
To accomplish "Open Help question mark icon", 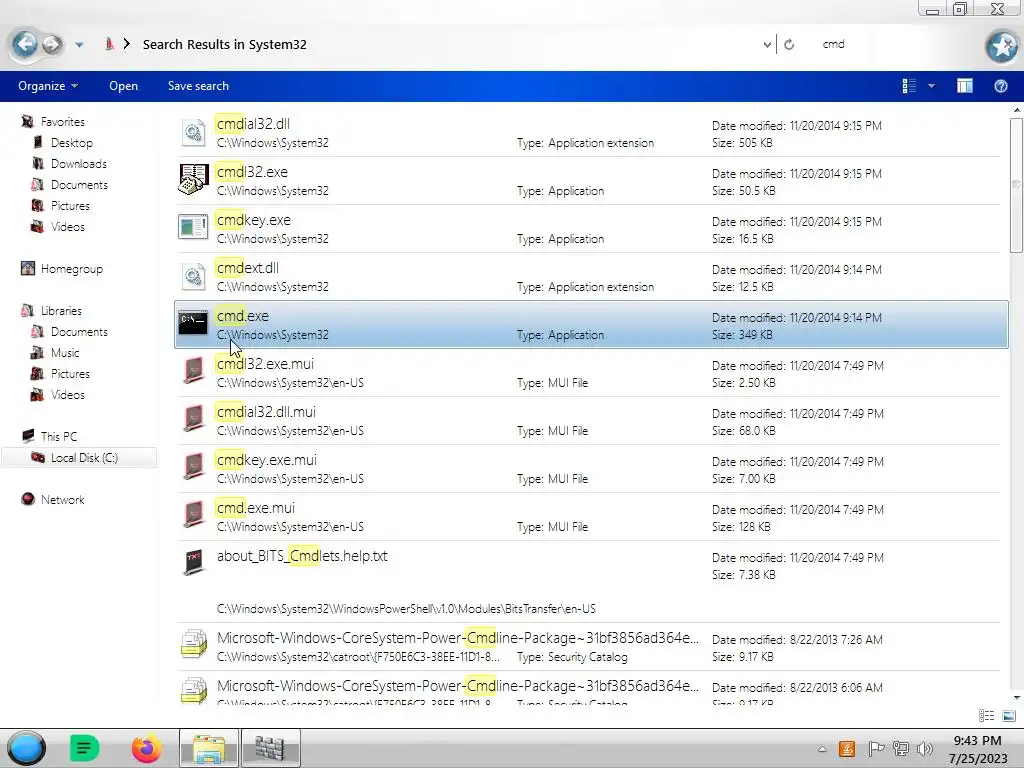I will (1000, 86).
